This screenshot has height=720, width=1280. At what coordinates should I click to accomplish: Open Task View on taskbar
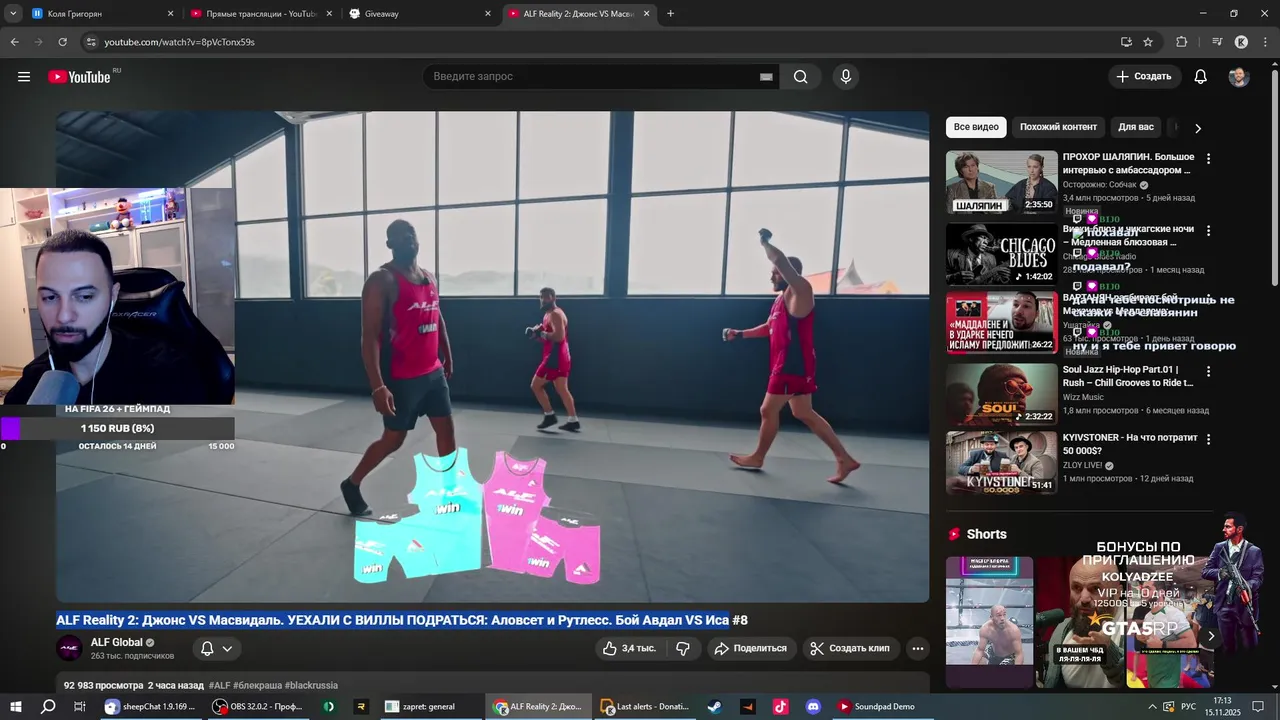(x=80, y=706)
